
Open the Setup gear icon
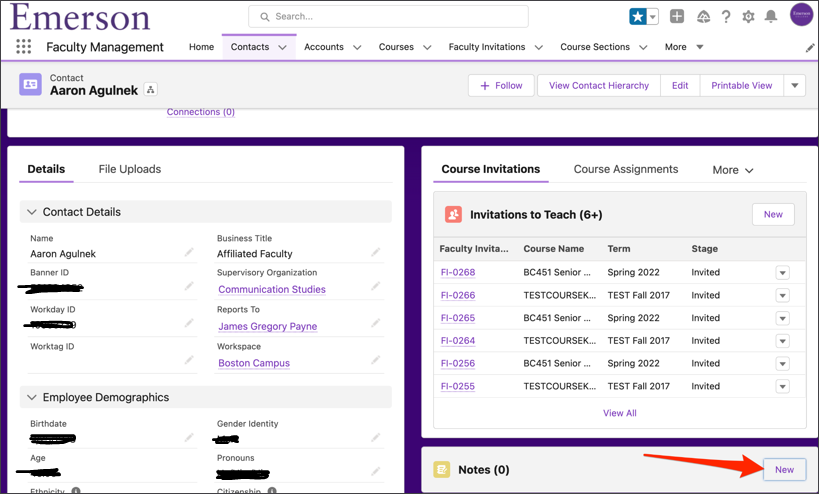click(x=748, y=17)
